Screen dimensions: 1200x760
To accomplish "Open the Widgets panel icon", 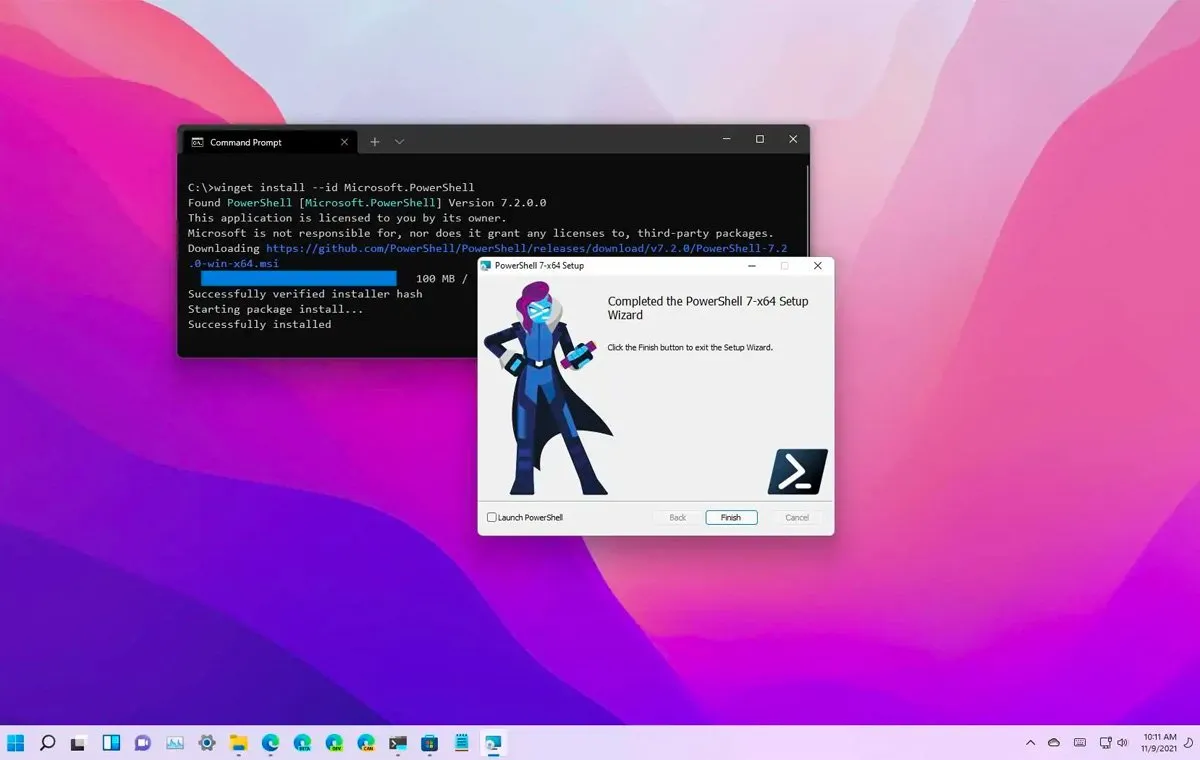I will 111,743.
